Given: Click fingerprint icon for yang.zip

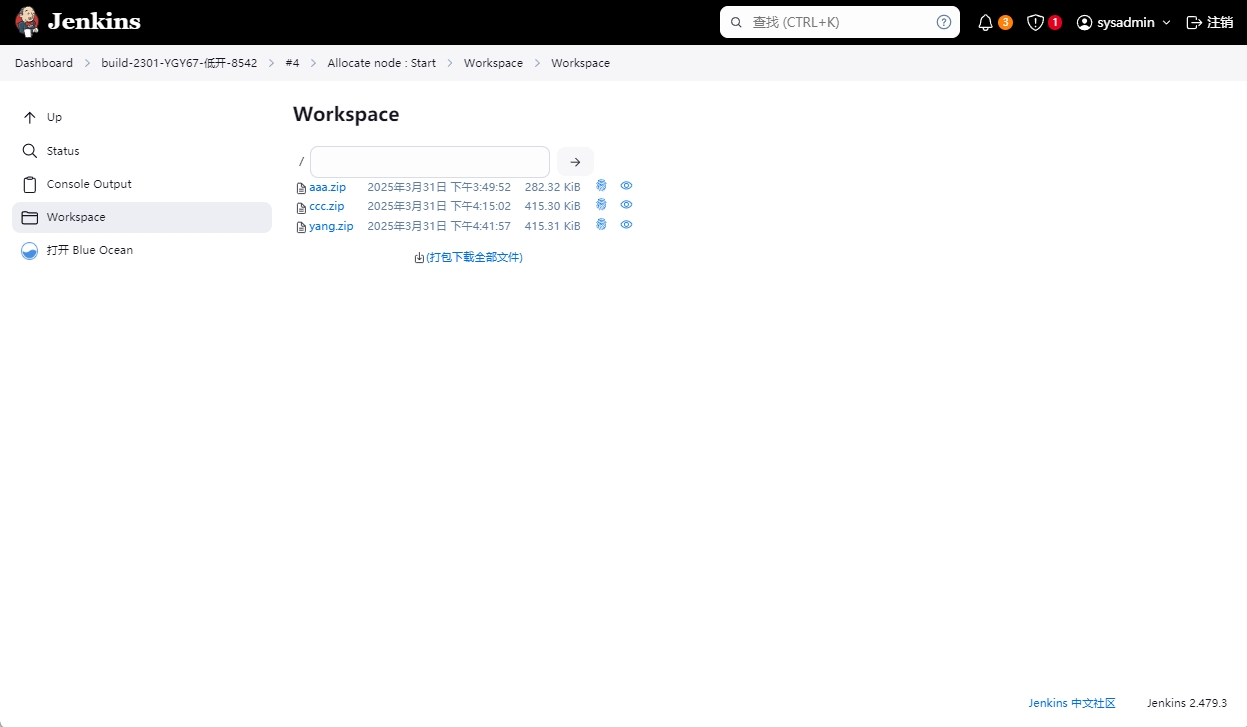Looking at the screenshot, I should click(601, 224).
